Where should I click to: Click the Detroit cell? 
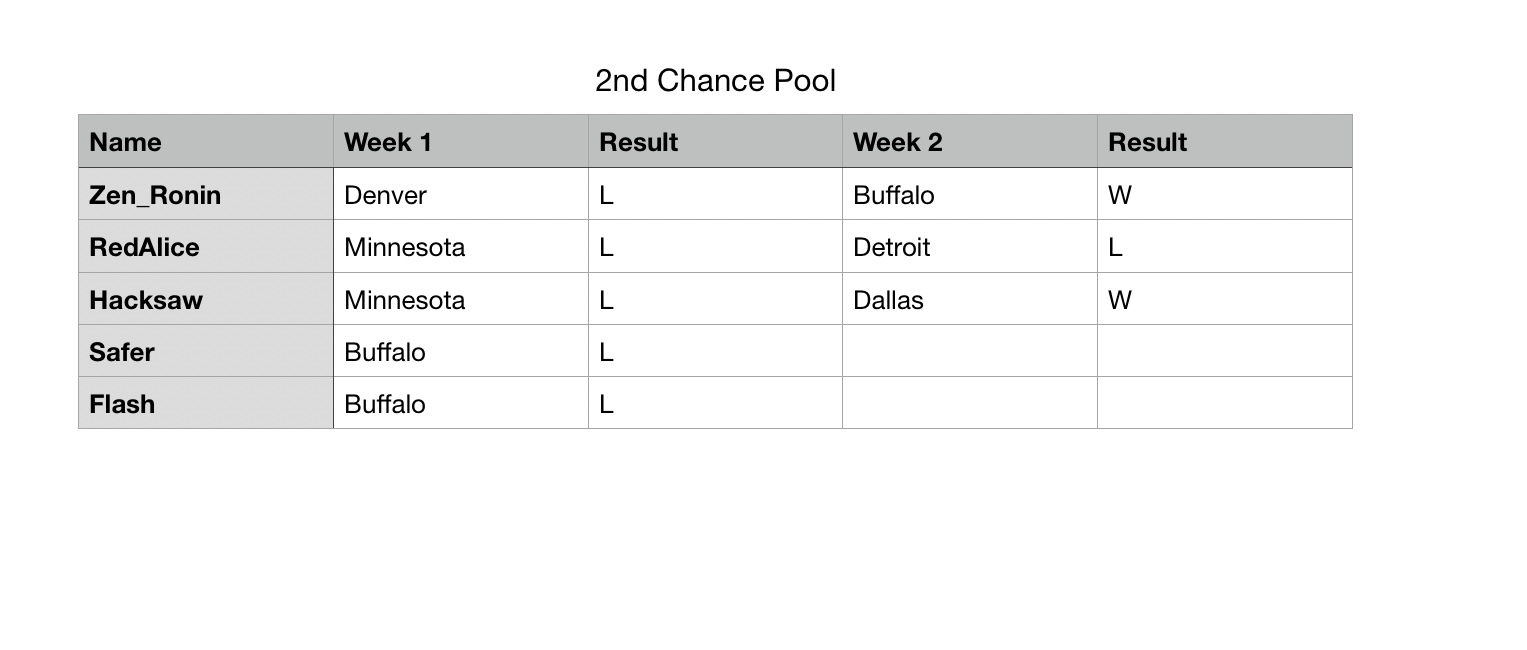(x=970, y=247)
